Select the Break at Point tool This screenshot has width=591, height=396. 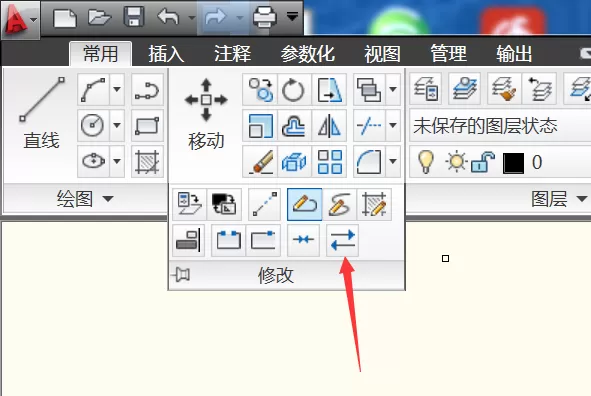[x=263, y=240]
